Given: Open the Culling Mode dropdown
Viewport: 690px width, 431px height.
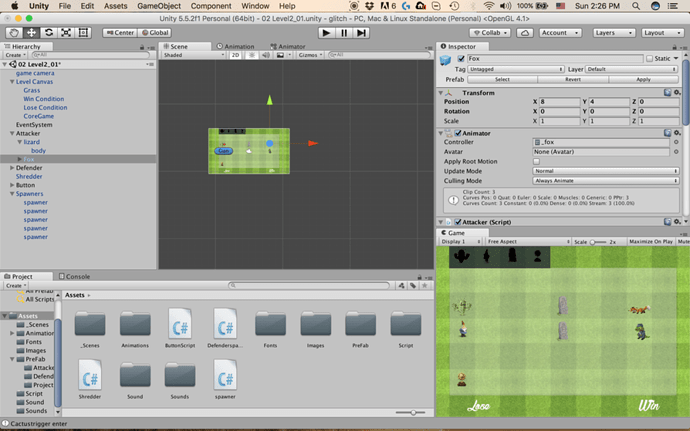Looking at the screenshot, I should click(x=606, y=181).
